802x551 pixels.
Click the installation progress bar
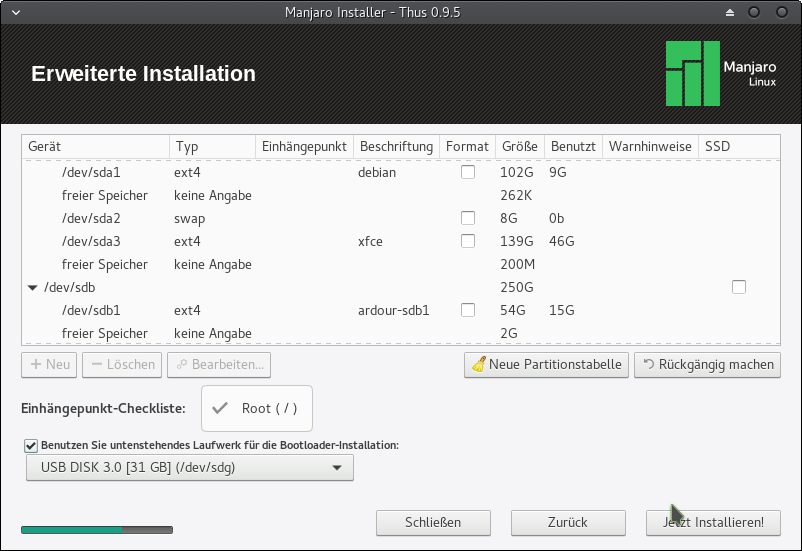pyautogui.click(x=97, y=530)
